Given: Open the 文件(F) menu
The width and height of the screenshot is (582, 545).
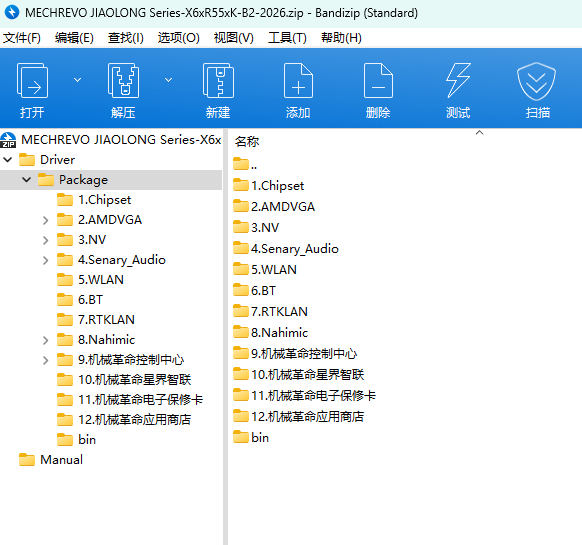Looking at the screenshot, I should click(22, 37).
